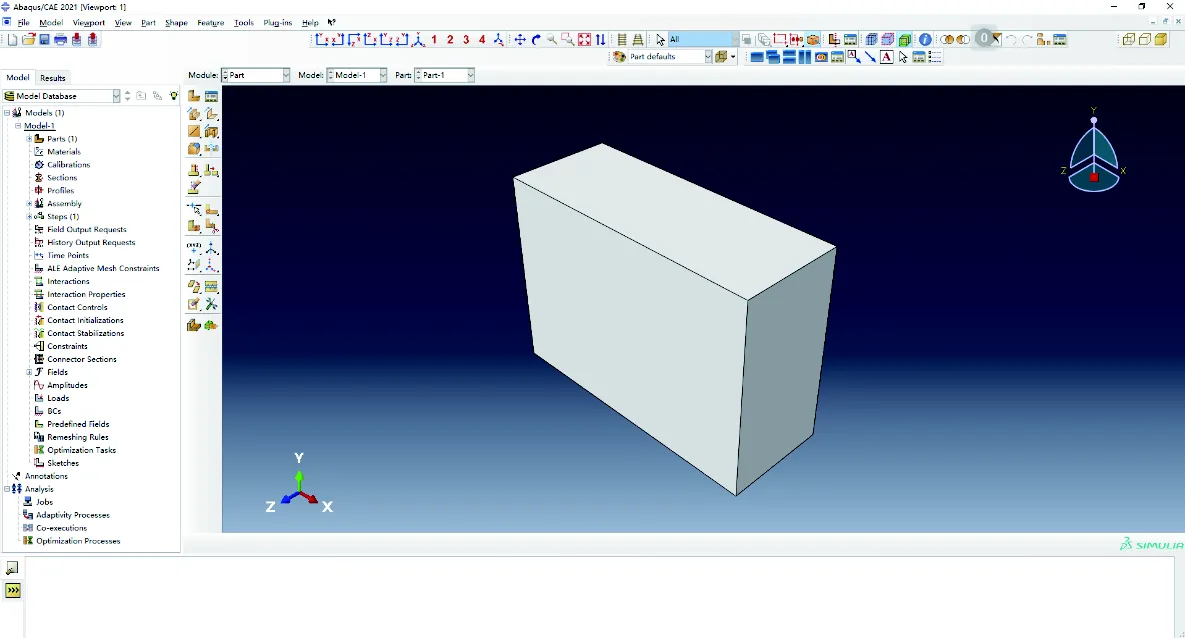Open the Plug-ins menu
Image resolution: width=1185 pixels, height=638 pixels.
[x=277, y=23]
